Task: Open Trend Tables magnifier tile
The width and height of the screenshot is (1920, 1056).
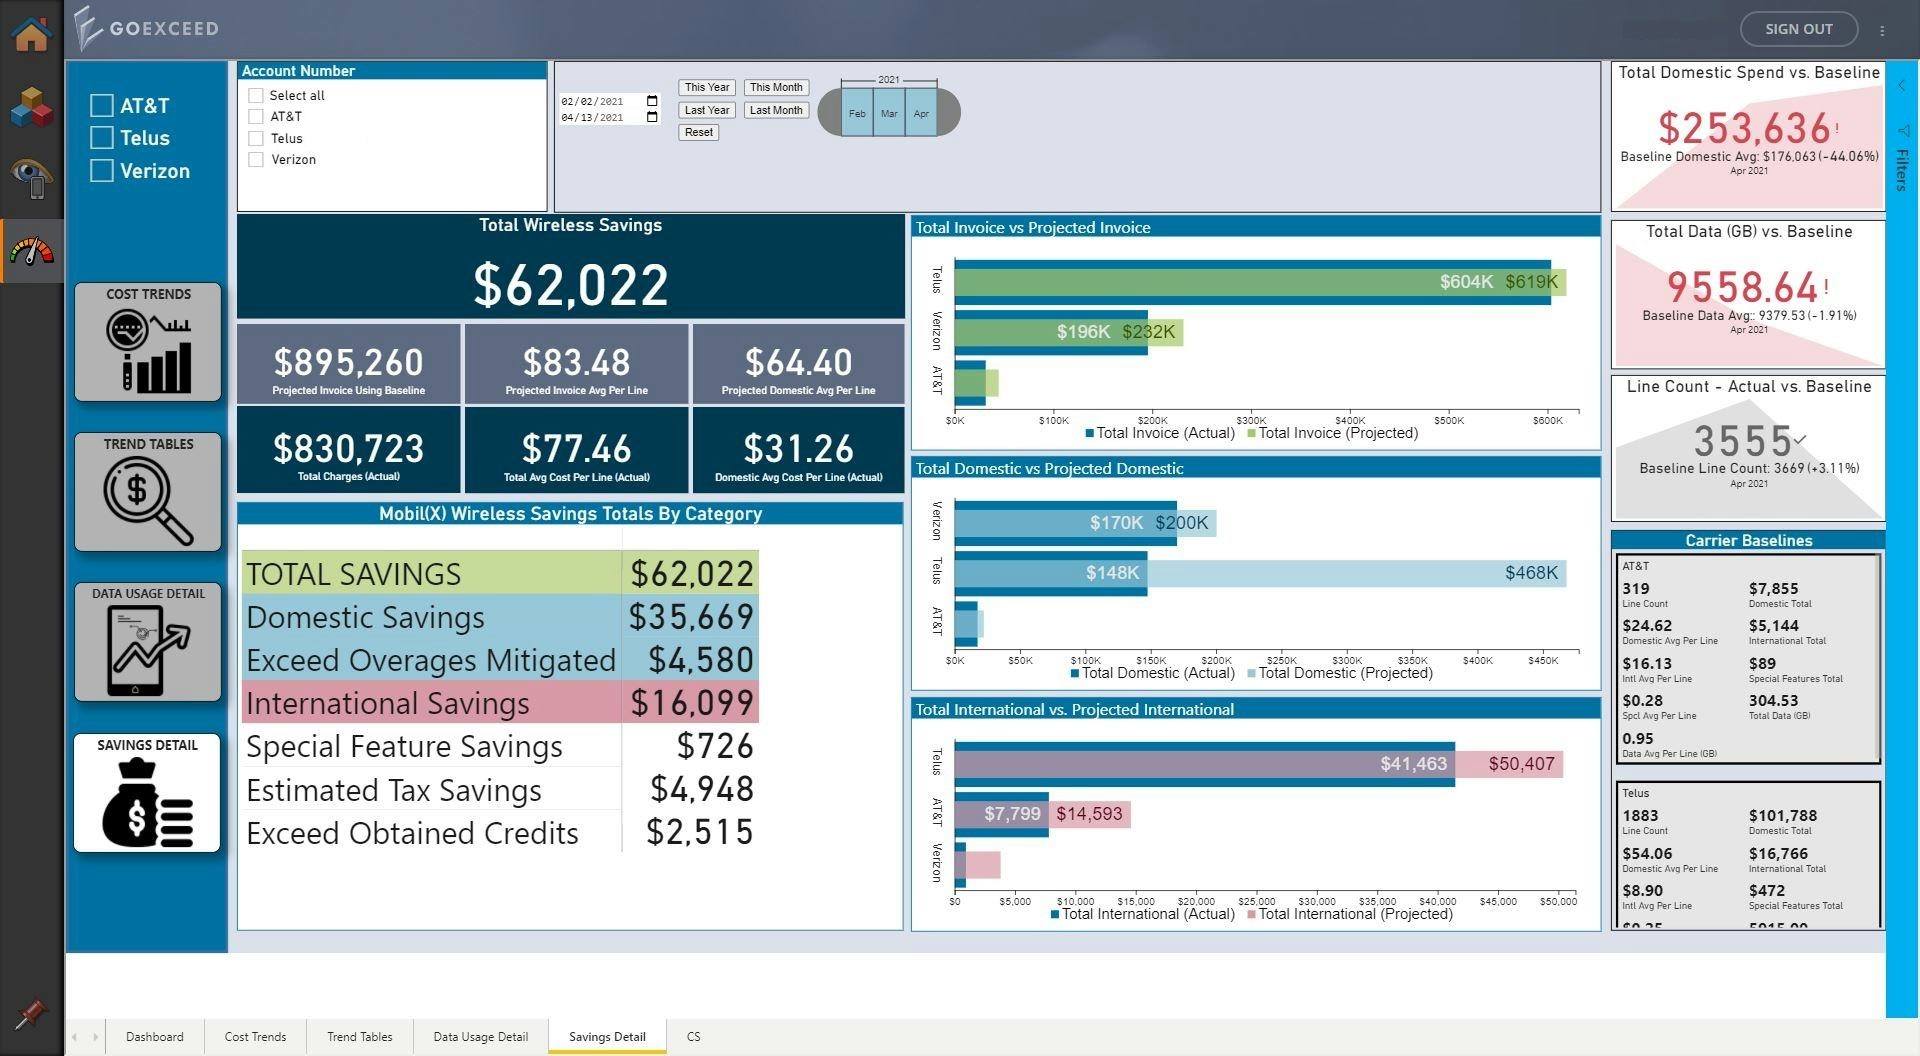Action: [x=148, y=492]
